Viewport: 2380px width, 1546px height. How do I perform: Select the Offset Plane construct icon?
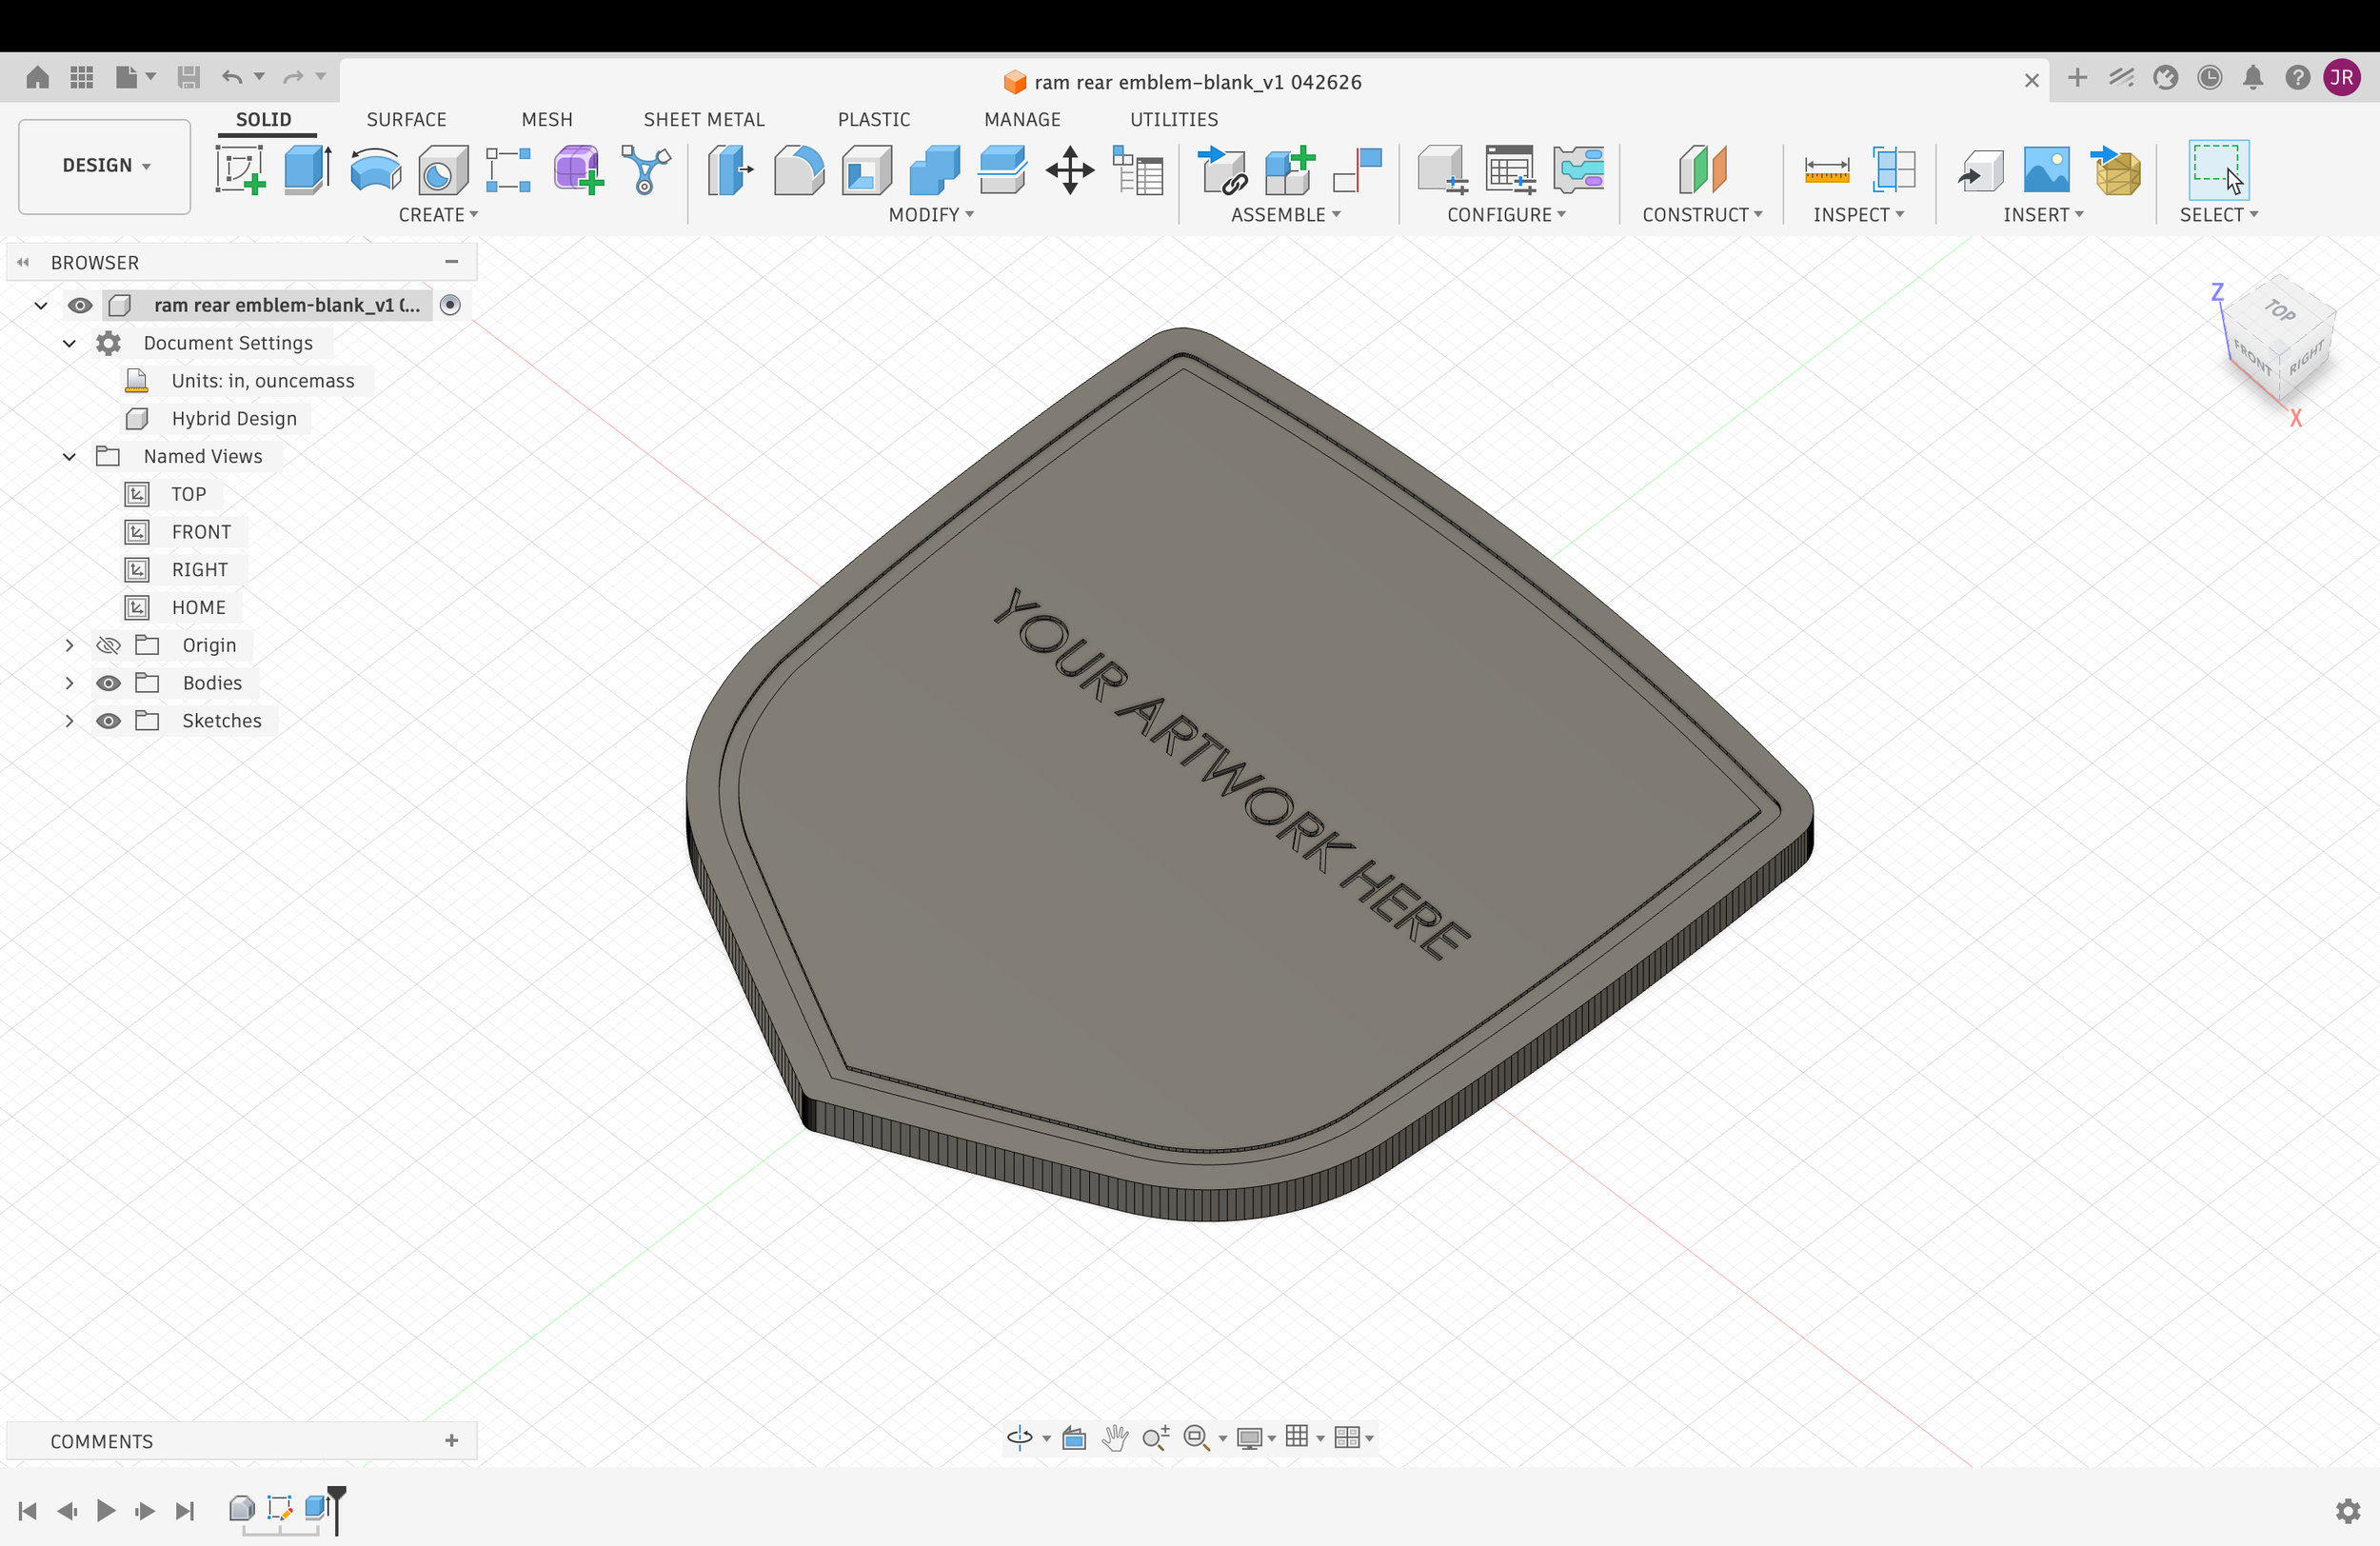1702,169
